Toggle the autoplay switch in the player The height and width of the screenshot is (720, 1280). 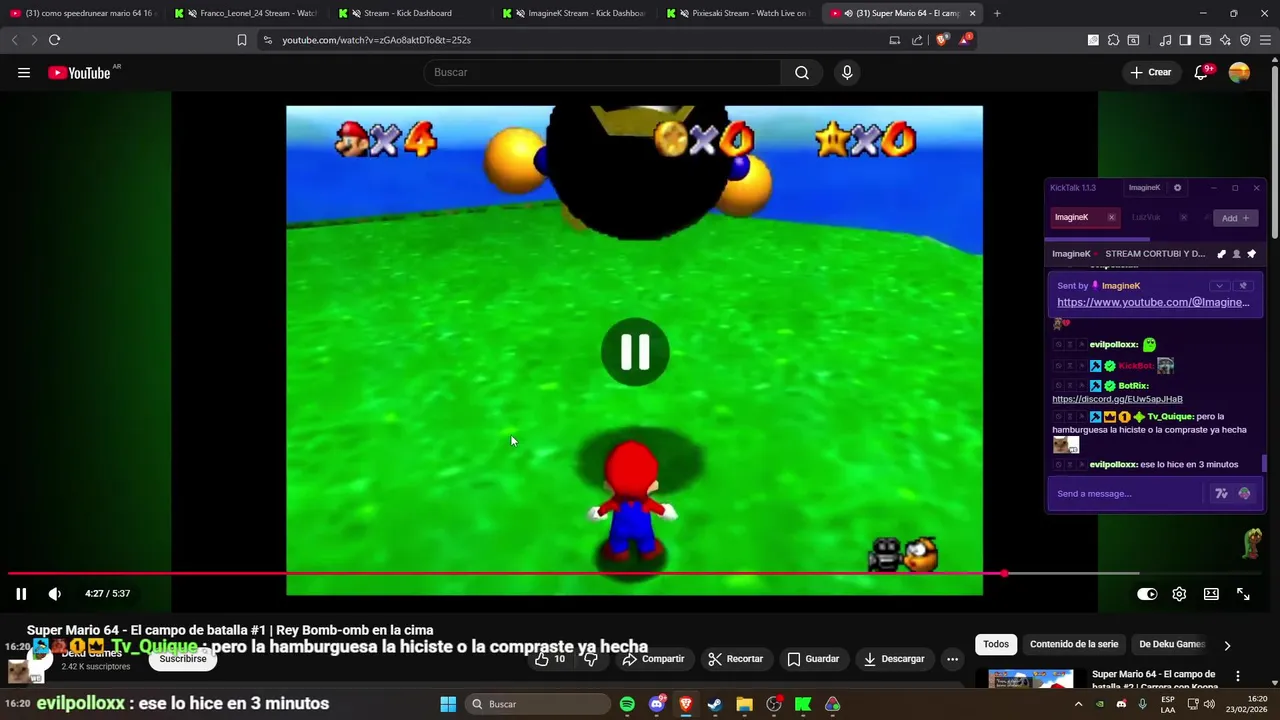point(1147,594)
